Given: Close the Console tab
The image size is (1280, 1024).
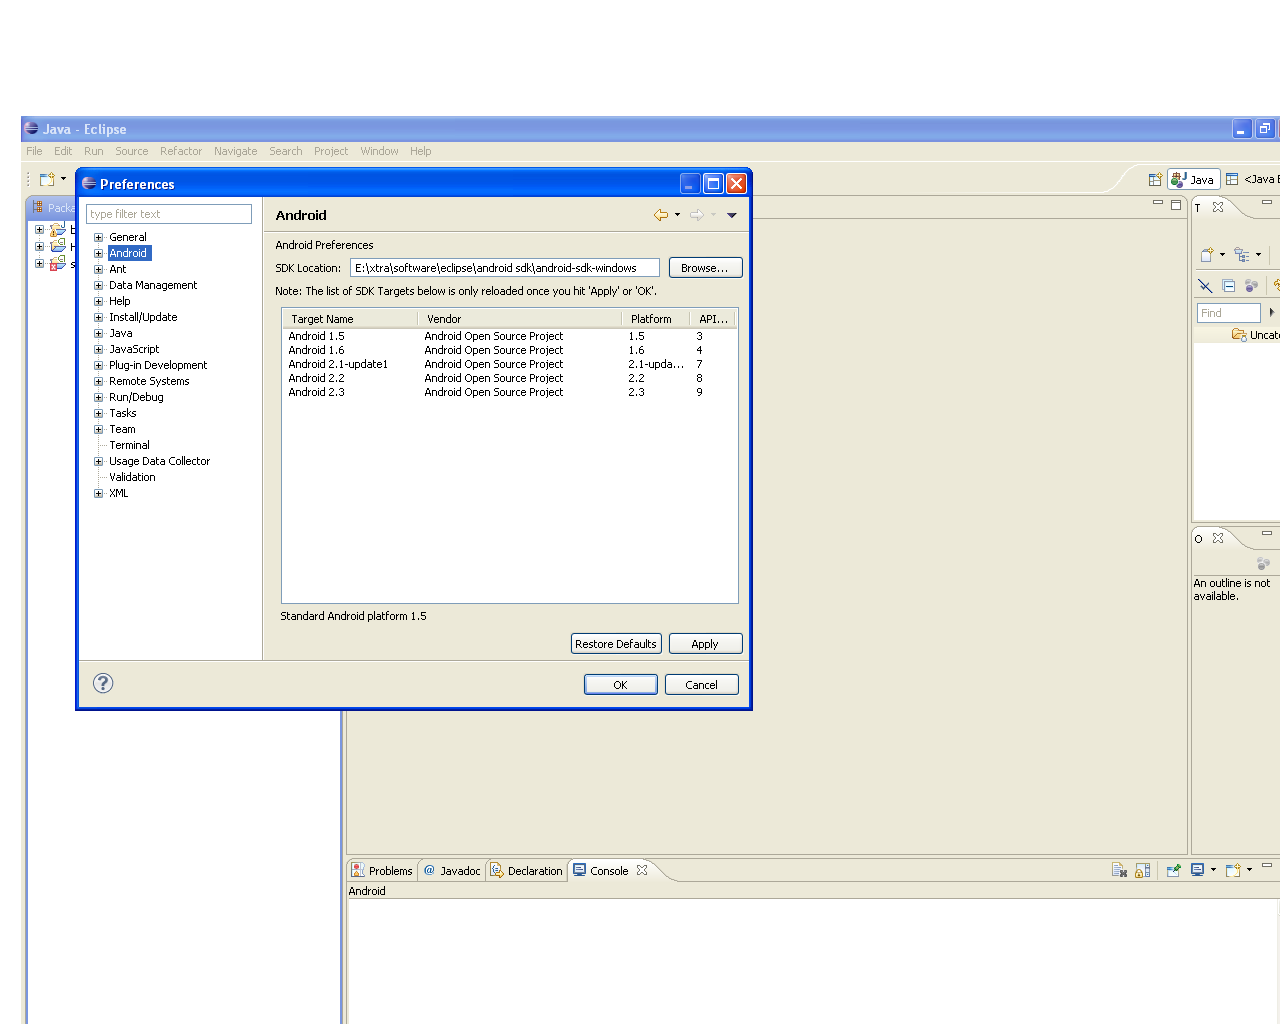Looking at the screenshot, I should (642, 870).
